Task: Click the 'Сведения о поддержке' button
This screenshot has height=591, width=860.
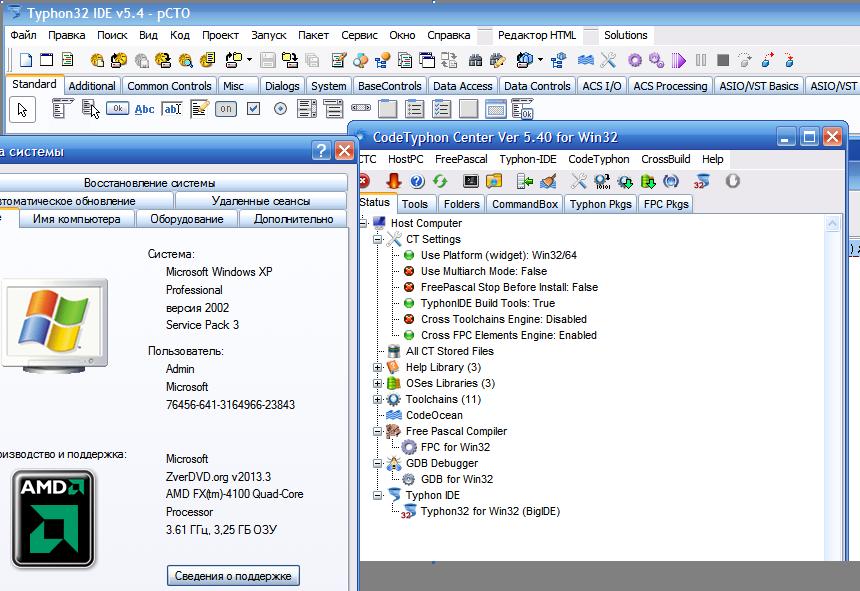Action: [233, 576]
